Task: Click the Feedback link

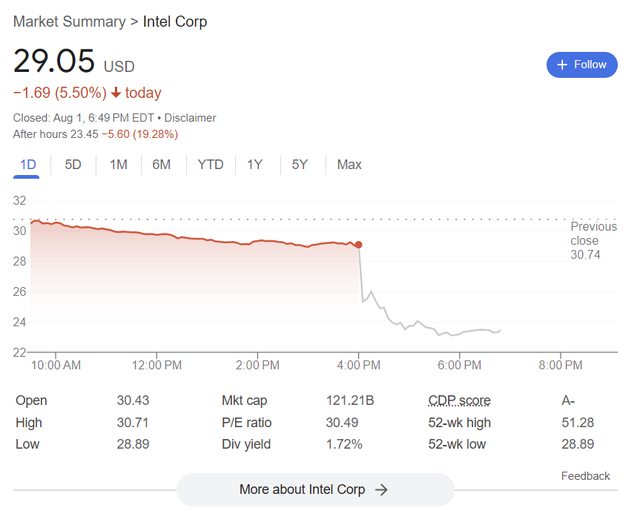Action: 585,476
